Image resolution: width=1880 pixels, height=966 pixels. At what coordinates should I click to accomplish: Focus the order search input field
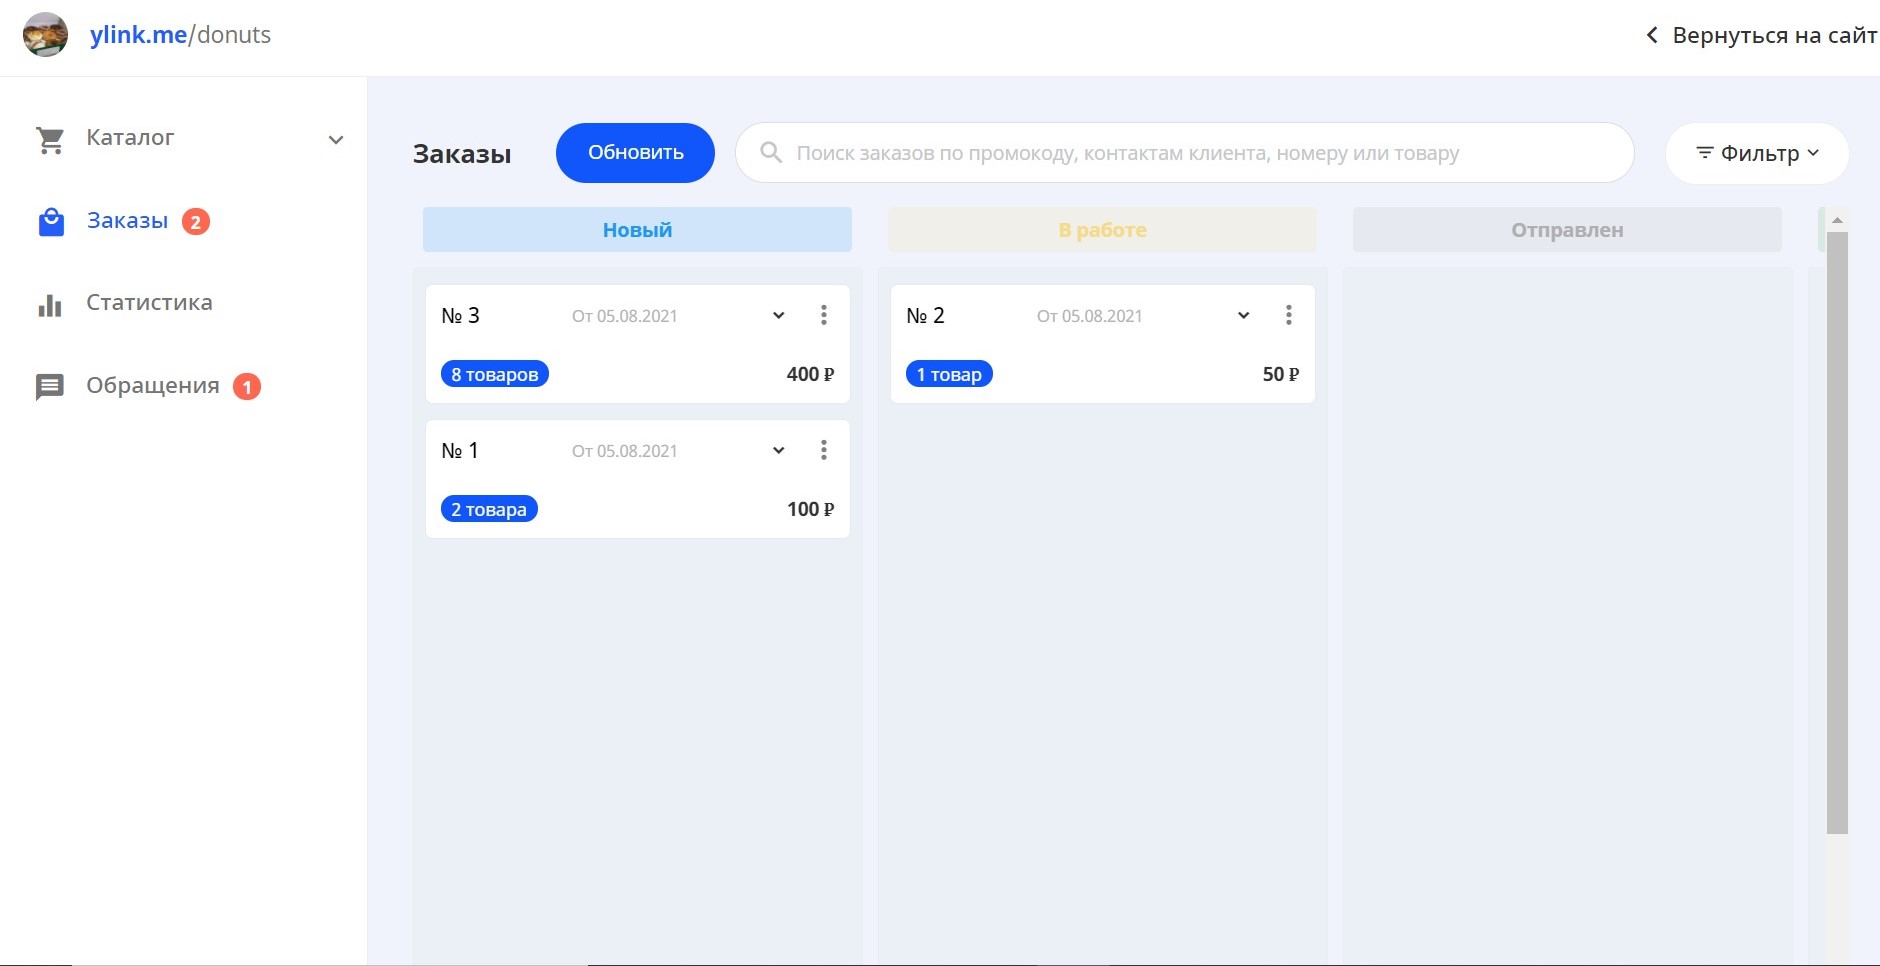[x=1185, y=153]
